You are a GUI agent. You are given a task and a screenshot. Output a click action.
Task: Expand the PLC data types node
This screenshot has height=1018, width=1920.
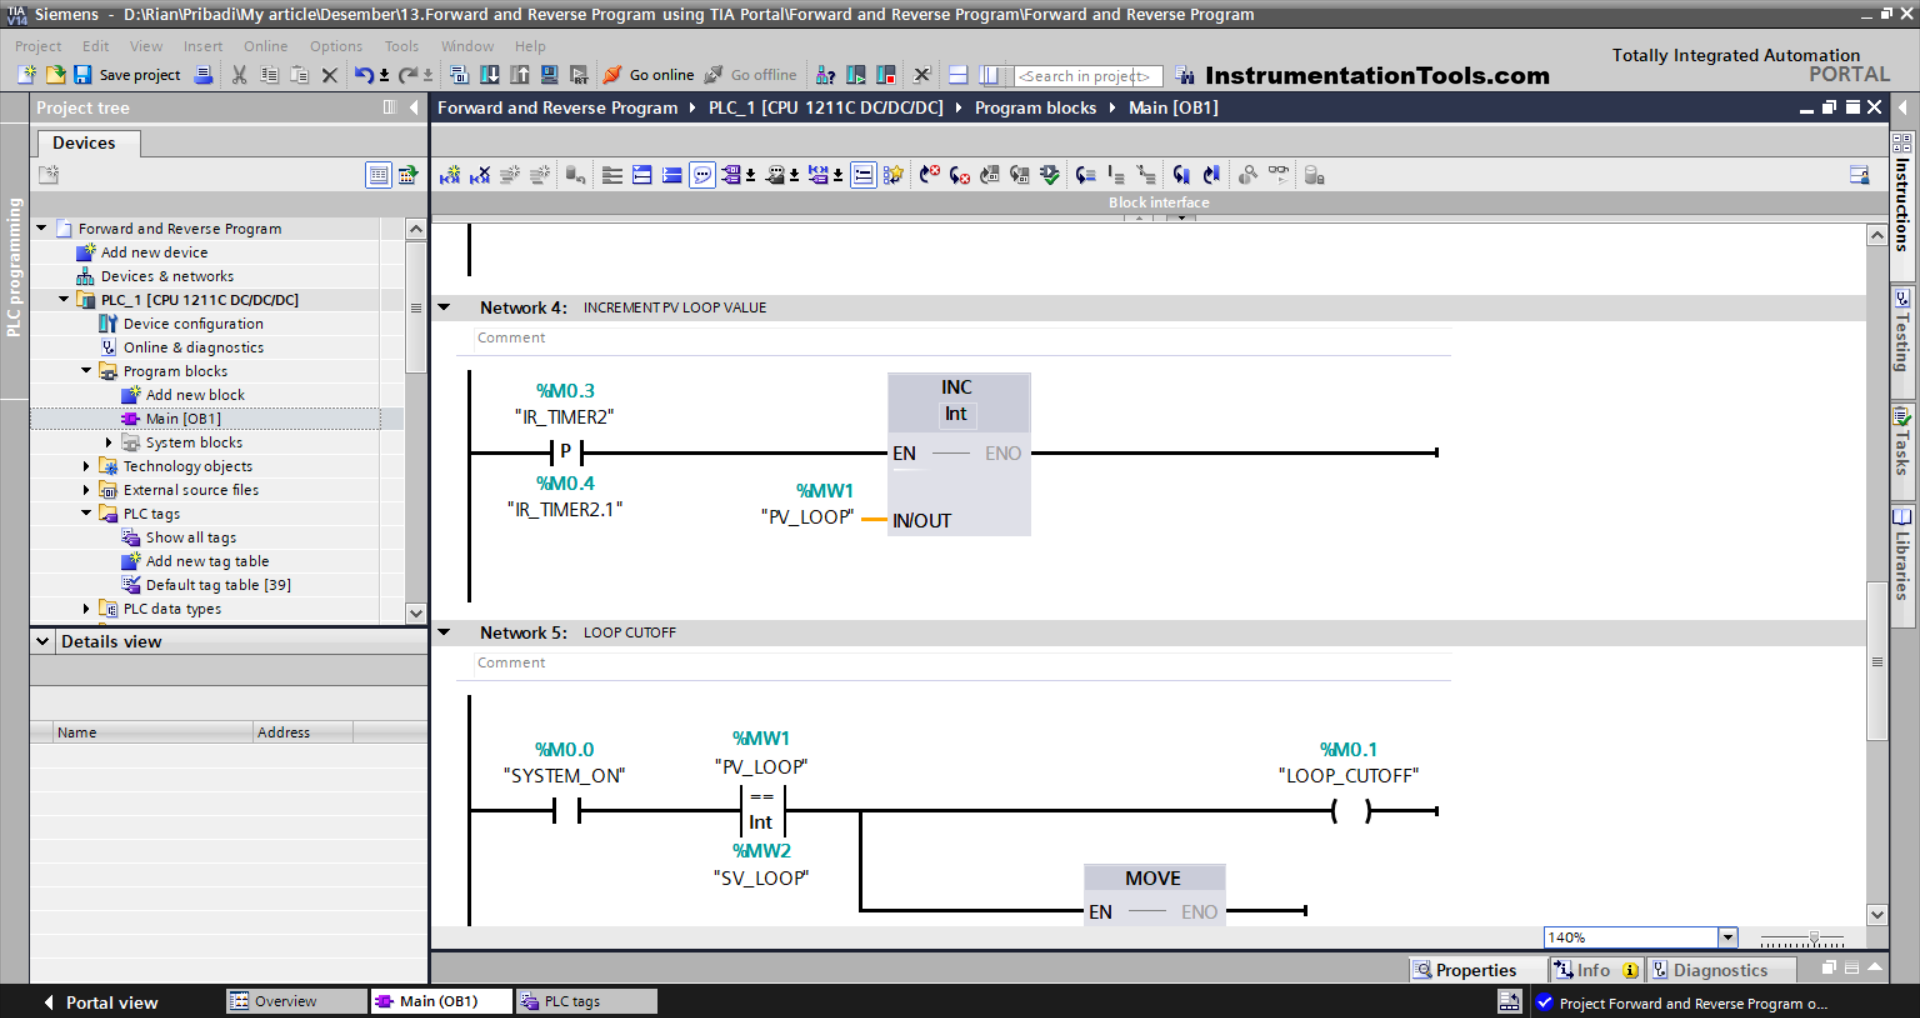click(86, 608)
